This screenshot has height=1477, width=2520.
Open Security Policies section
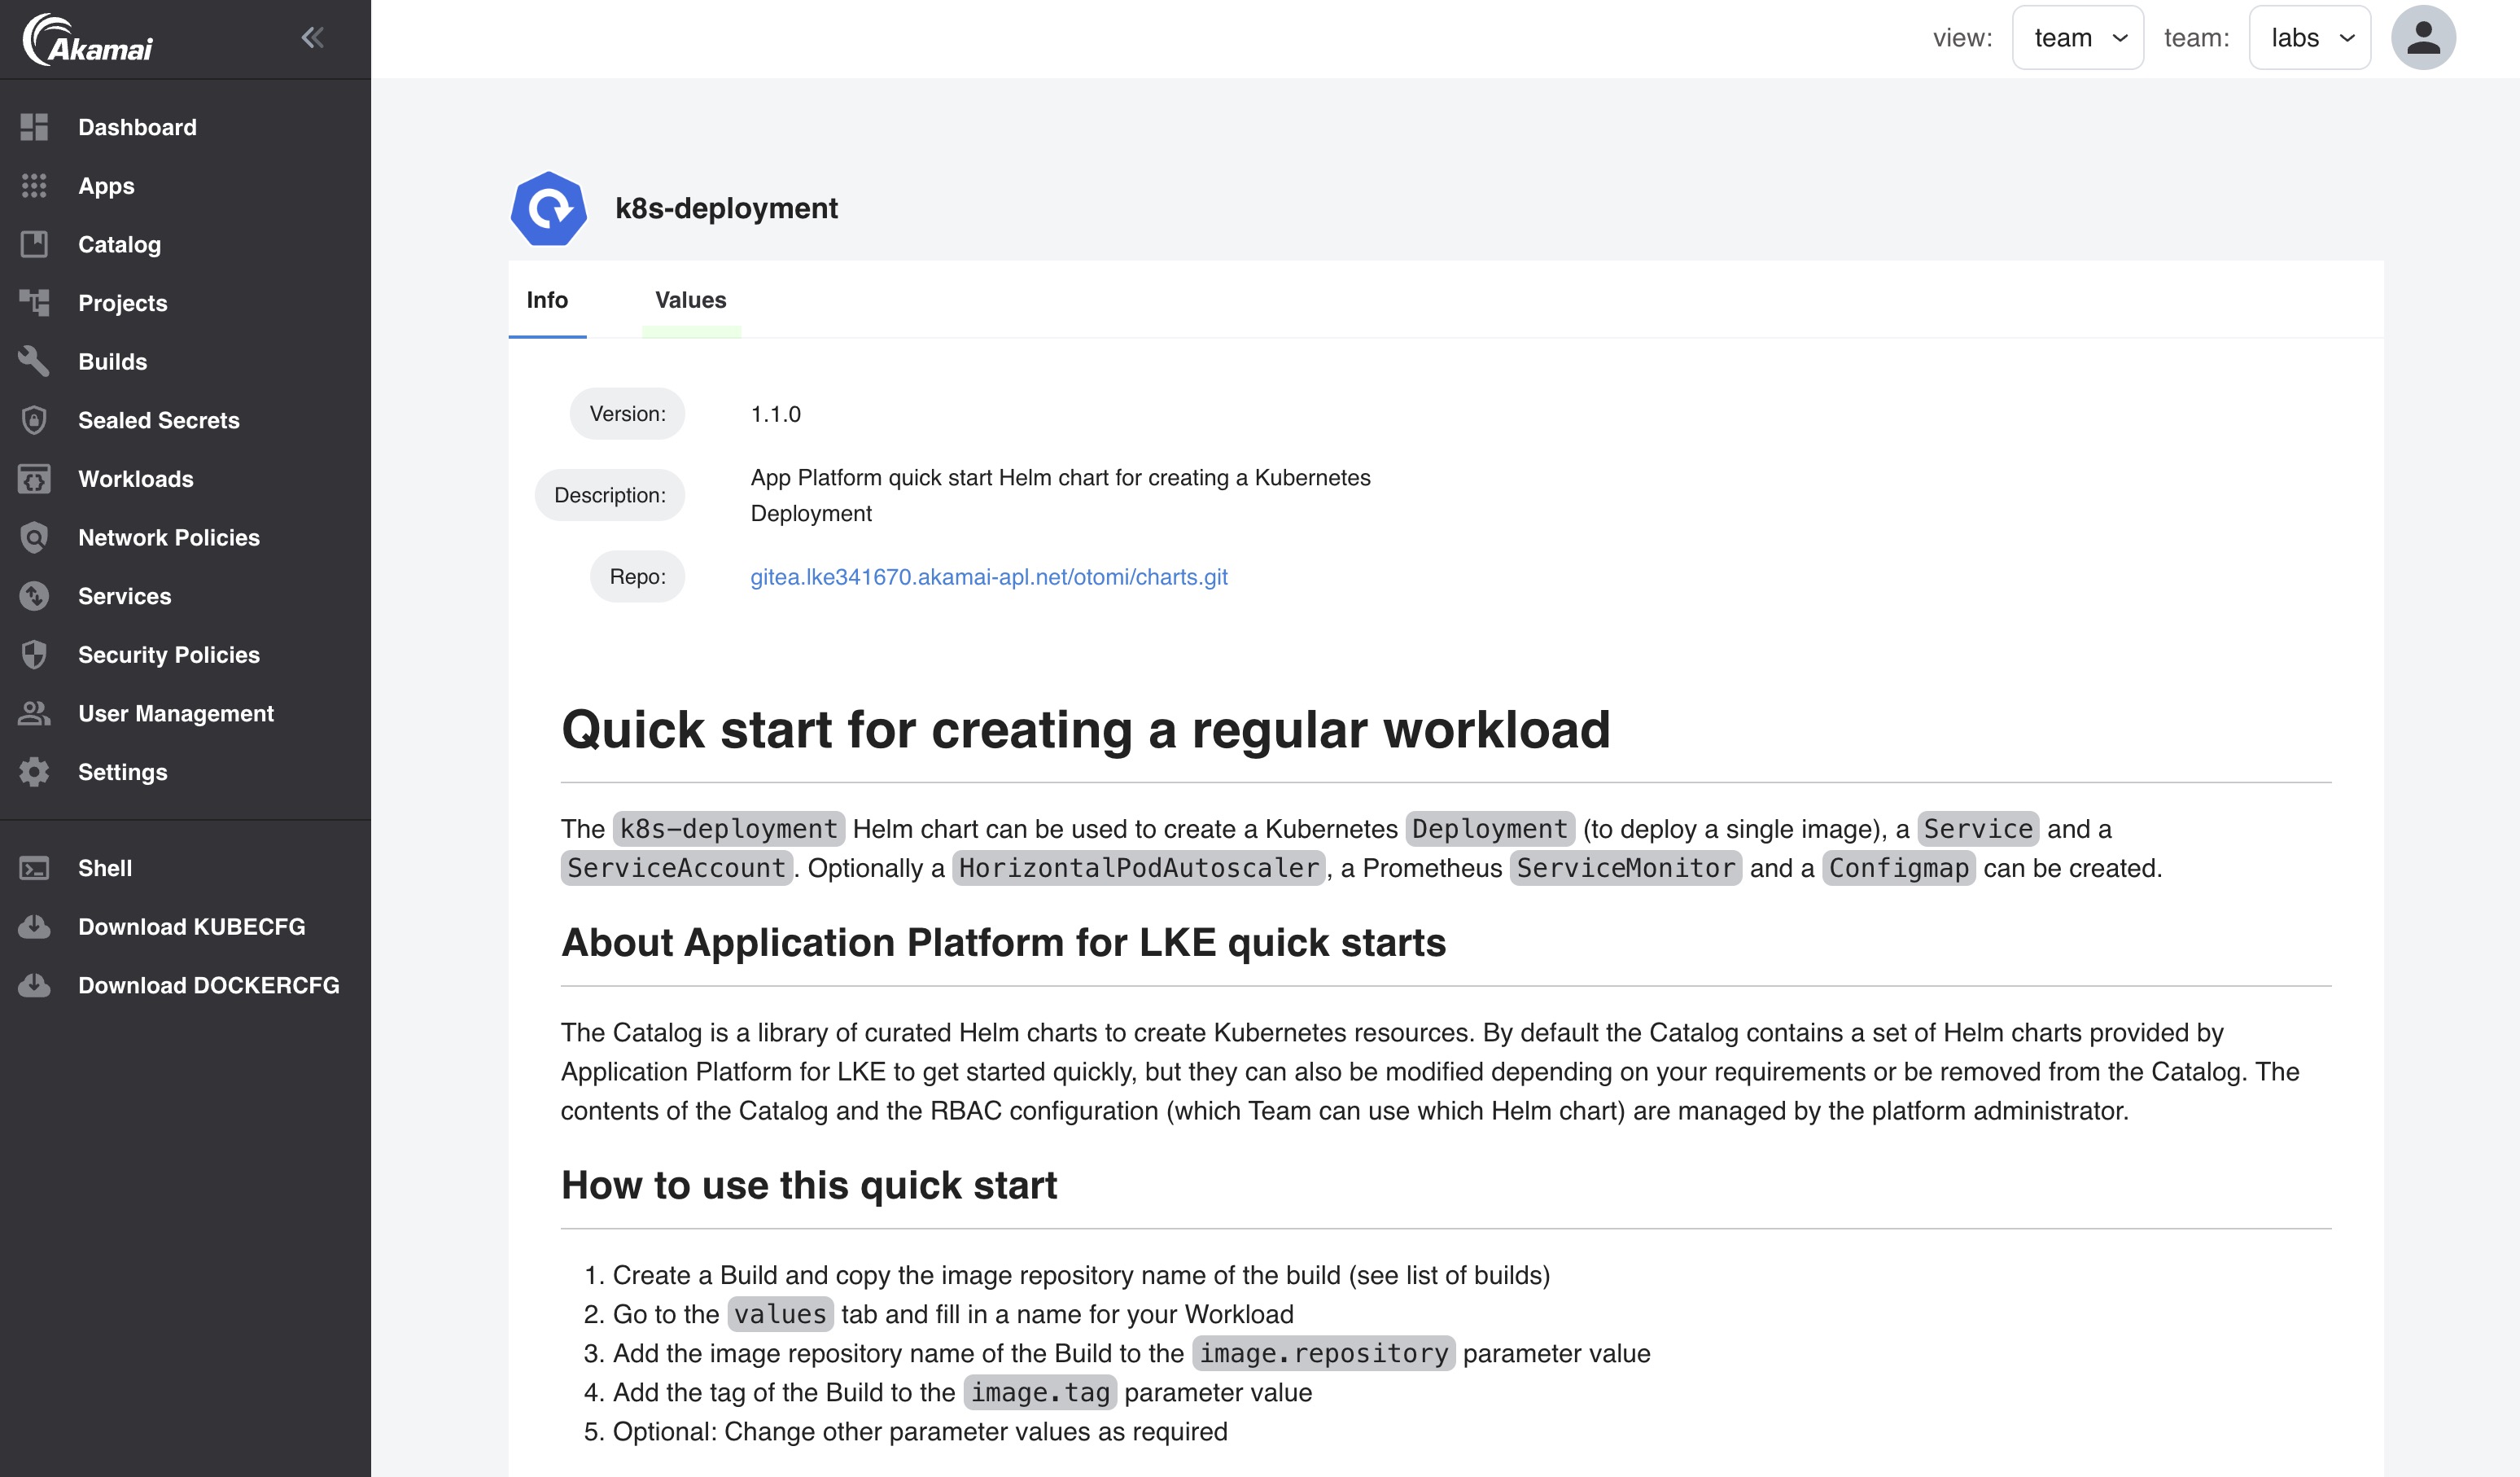pyautogui.click(x=168, y=654)
